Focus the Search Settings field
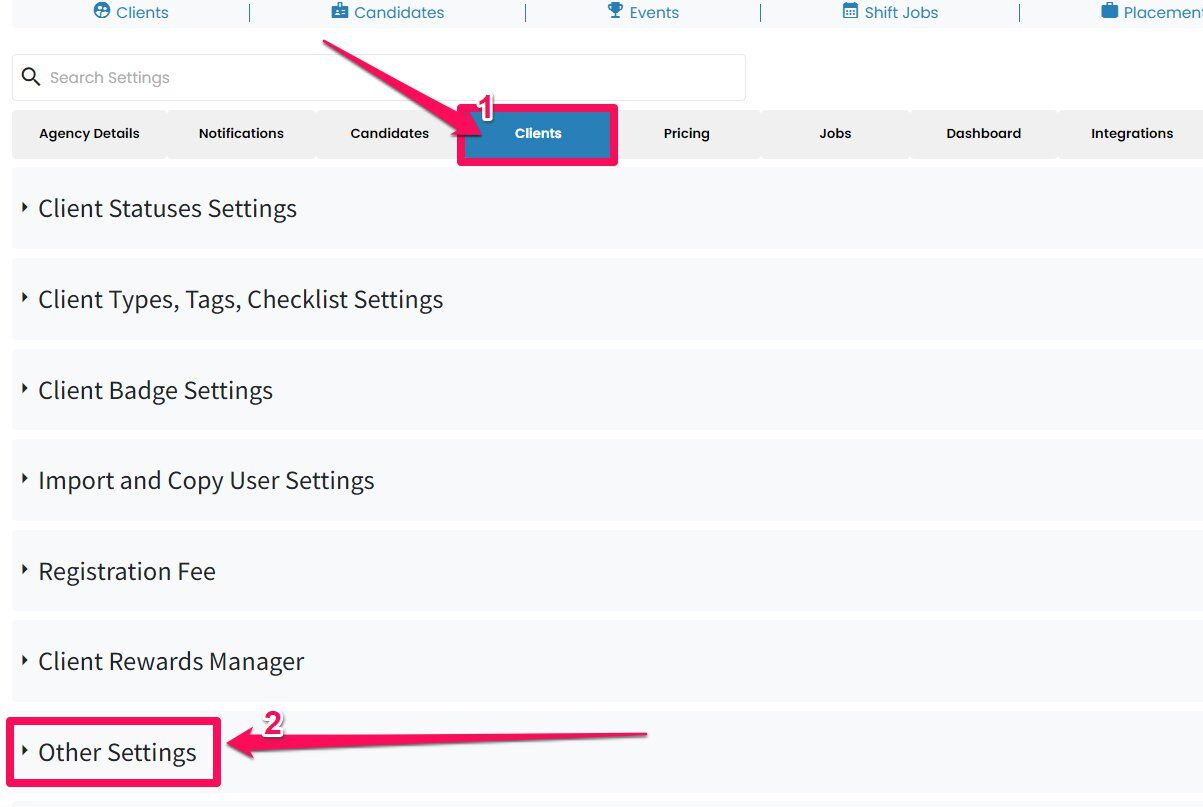This screenshot has width=1203, height=807. tap(379, 77)
